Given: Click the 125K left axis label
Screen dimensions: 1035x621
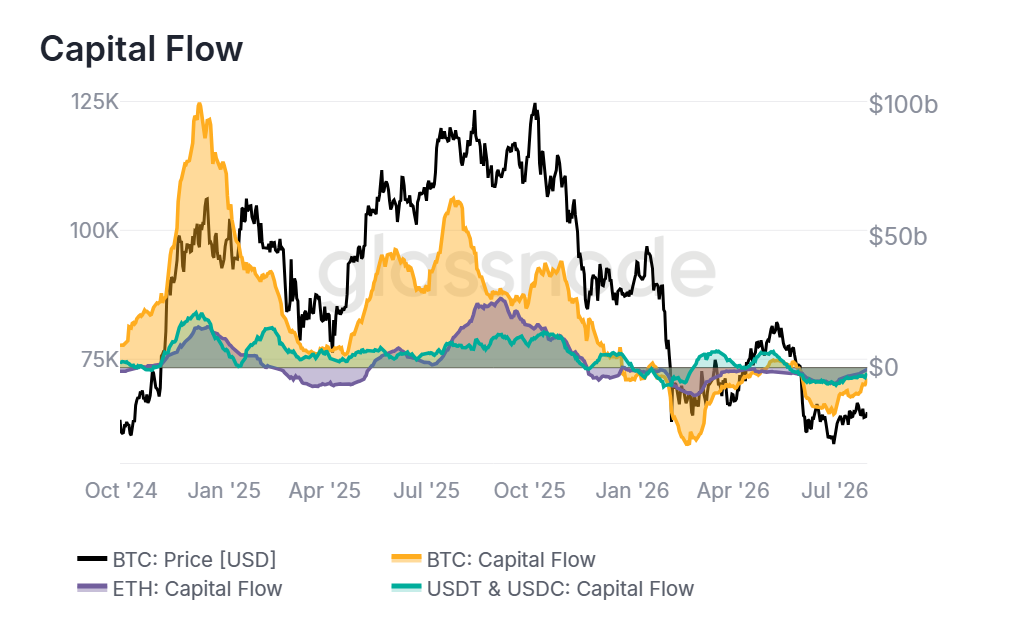Looking at the screenshot, I should tap(94, 102).
